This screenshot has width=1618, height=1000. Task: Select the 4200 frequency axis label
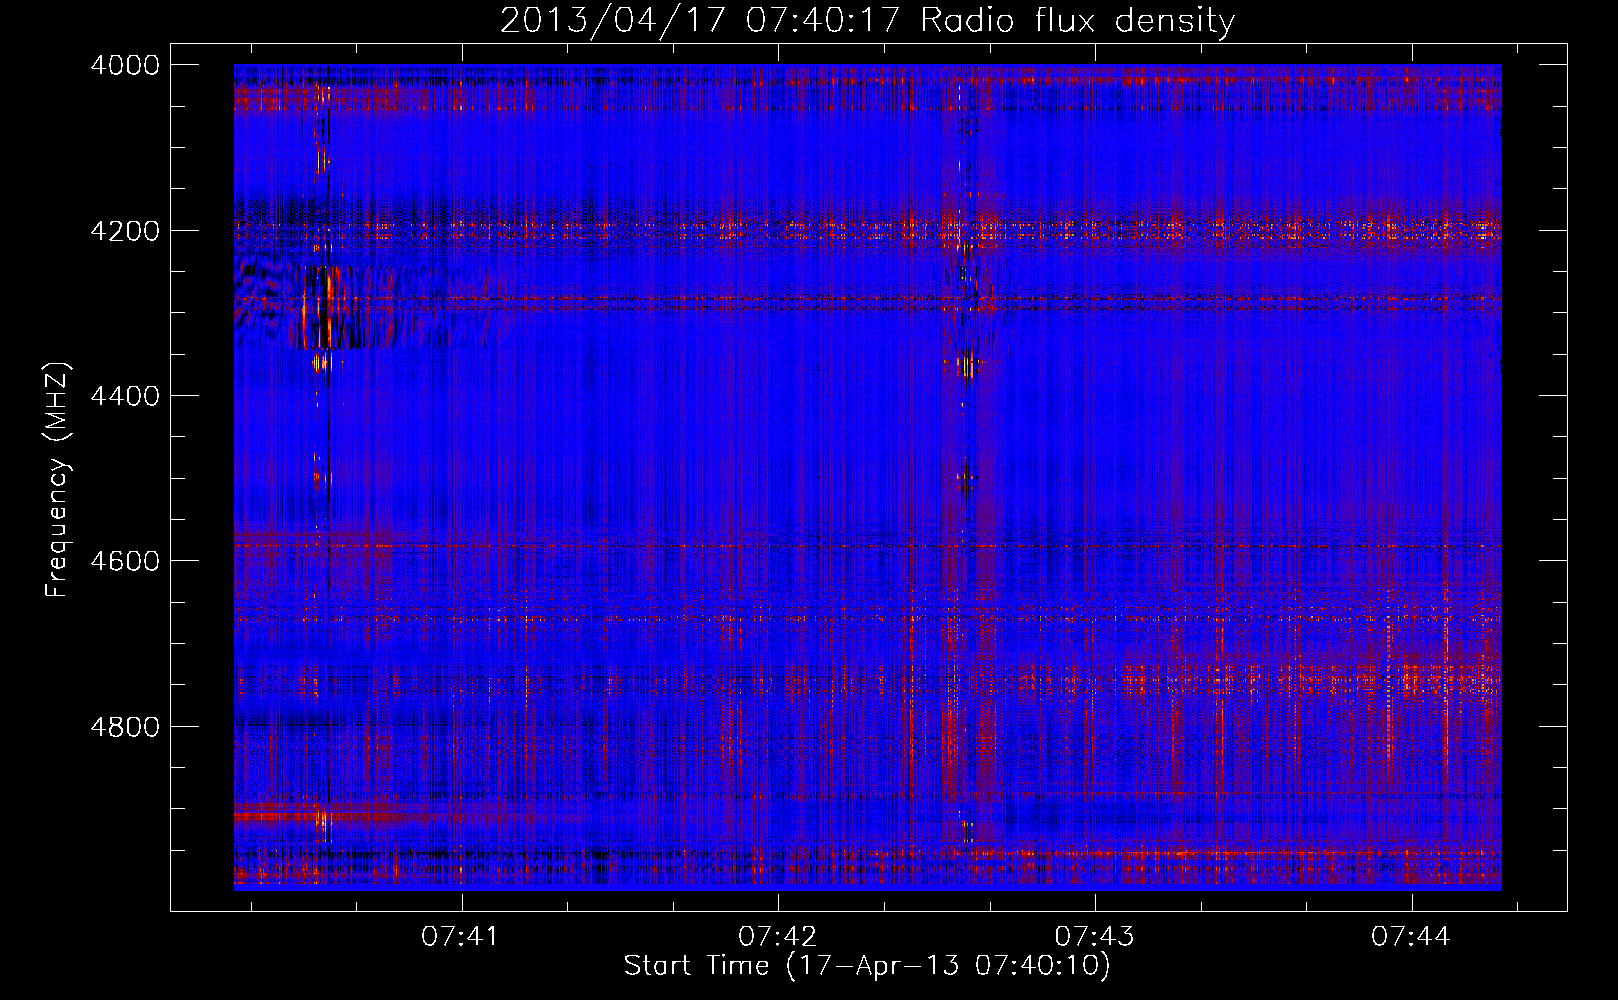pos(125,230)
